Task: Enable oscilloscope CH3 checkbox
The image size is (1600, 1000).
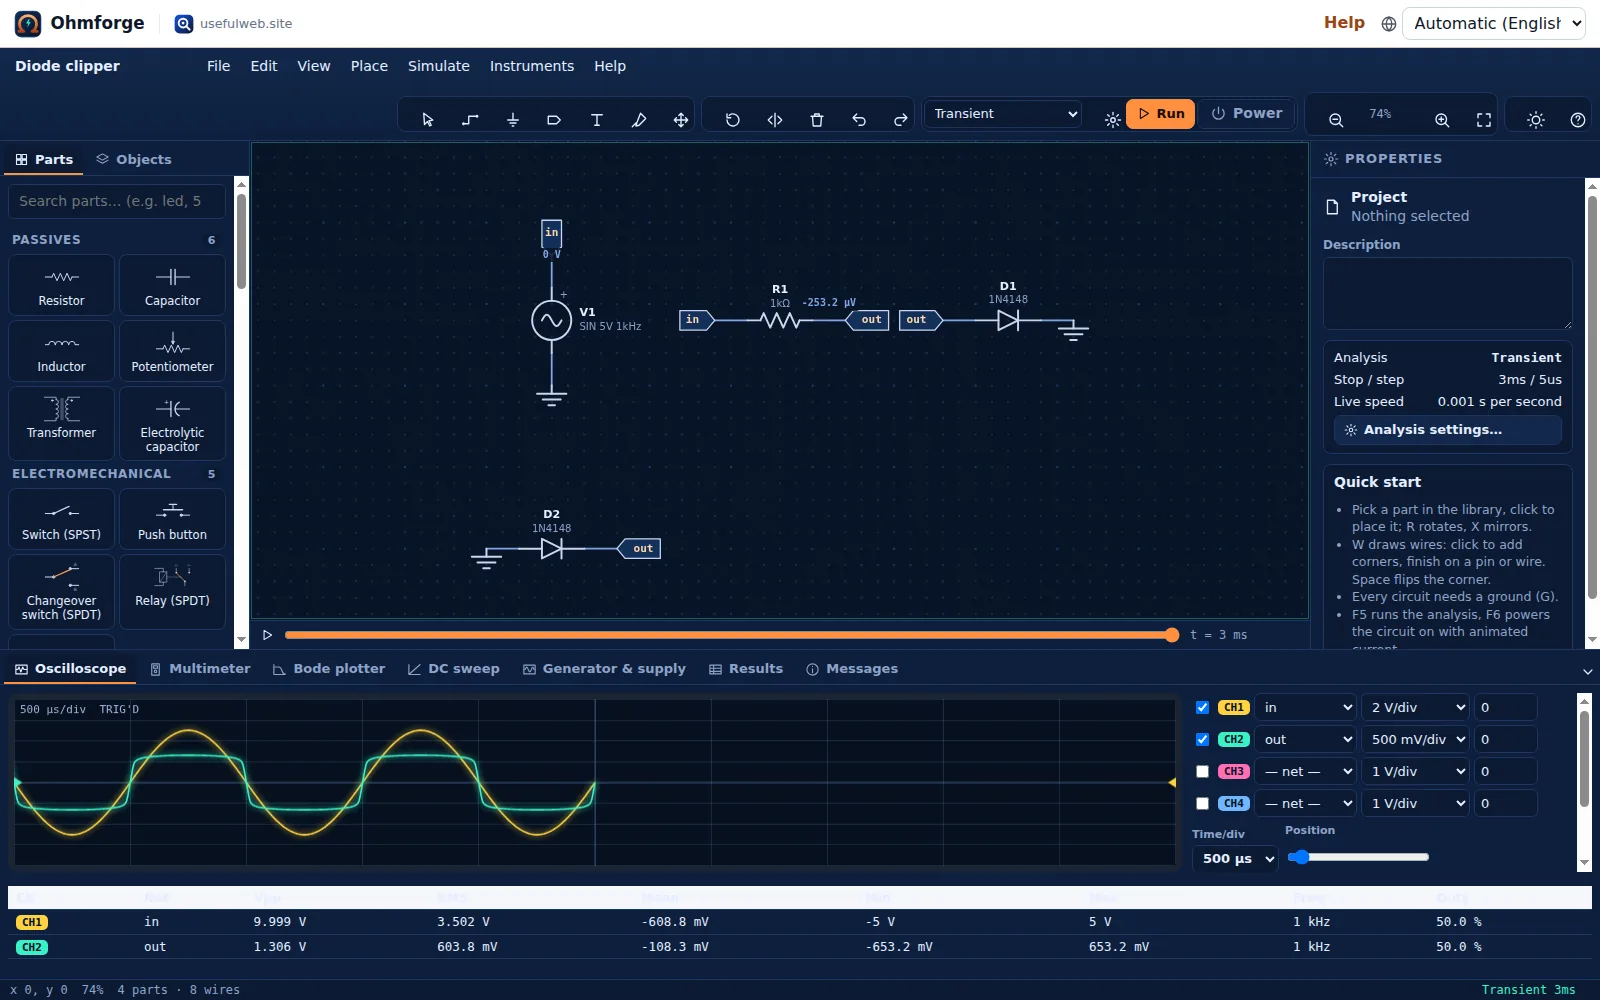Action: coord(1202,771)
